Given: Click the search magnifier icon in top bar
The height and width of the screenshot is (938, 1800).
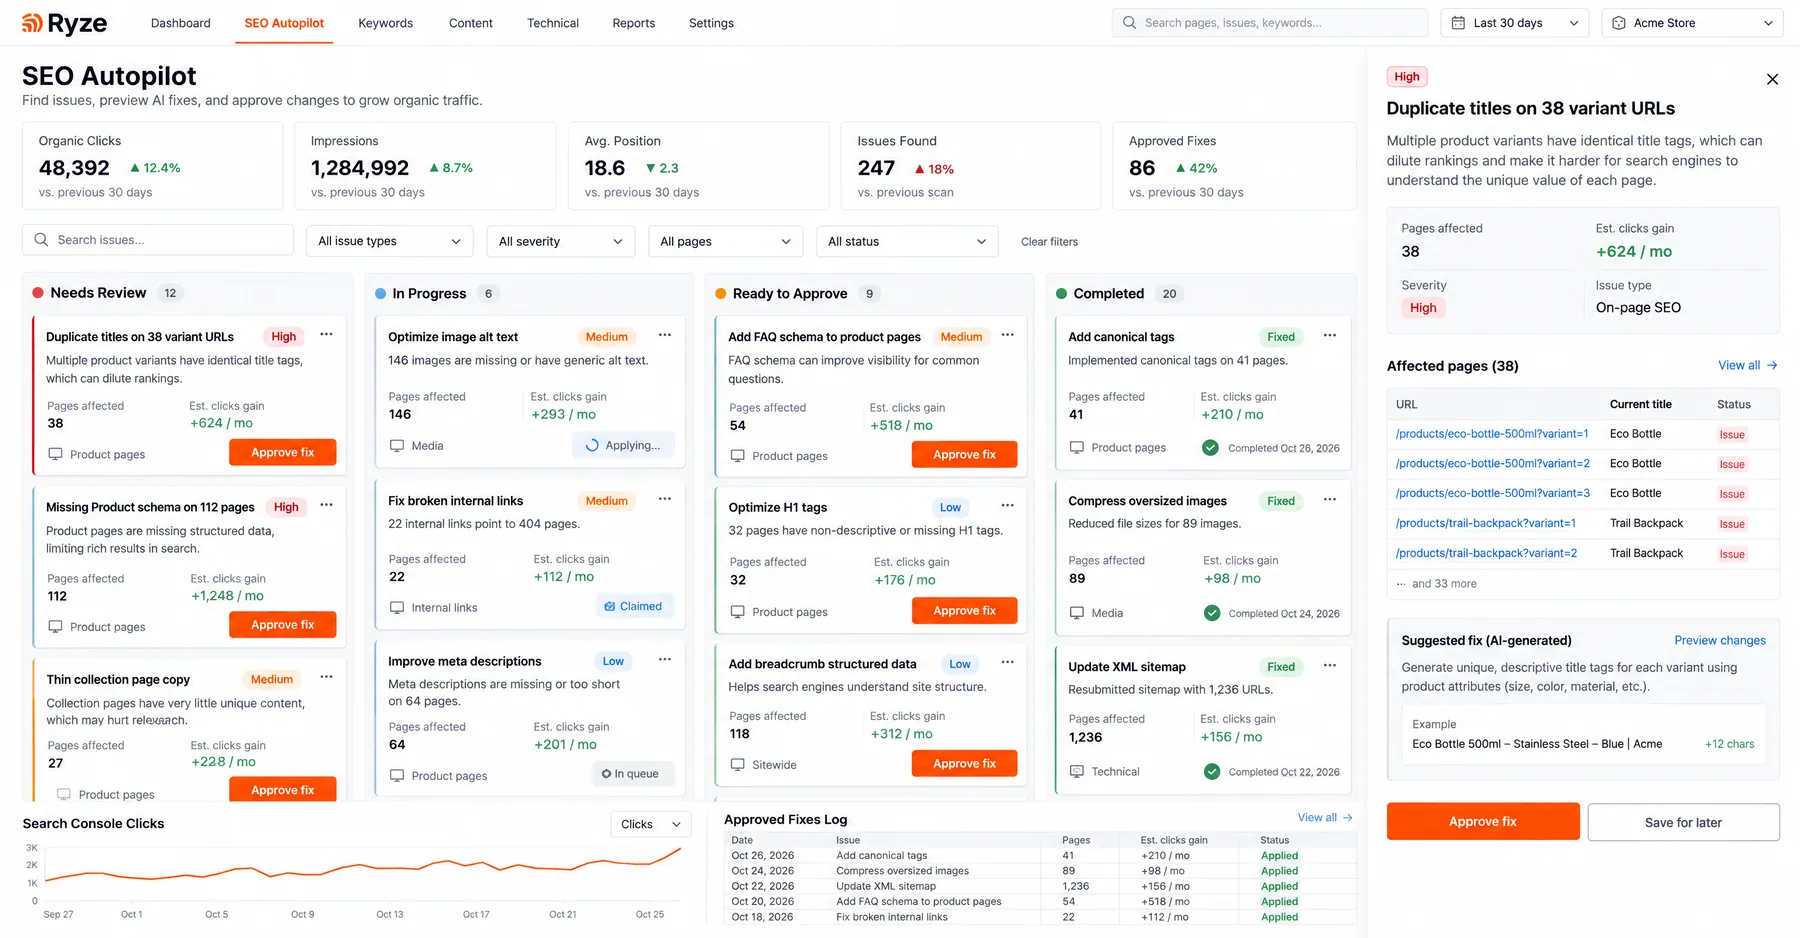Looking at the screenshot, I should 1129,23.
